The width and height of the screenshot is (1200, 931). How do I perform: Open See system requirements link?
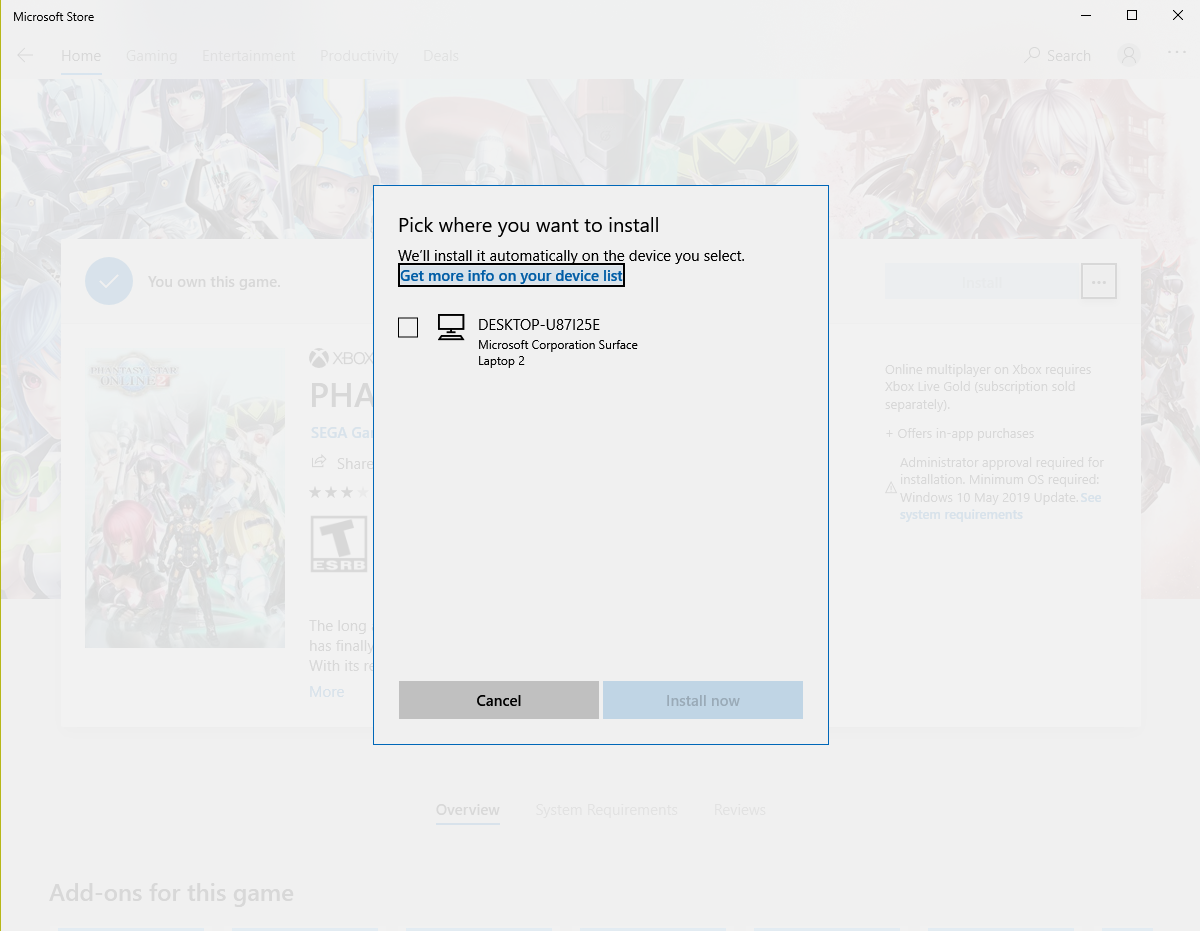coord(1000,506)
